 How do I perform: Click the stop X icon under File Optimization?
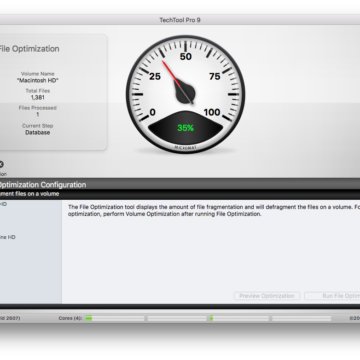[1, 164]
